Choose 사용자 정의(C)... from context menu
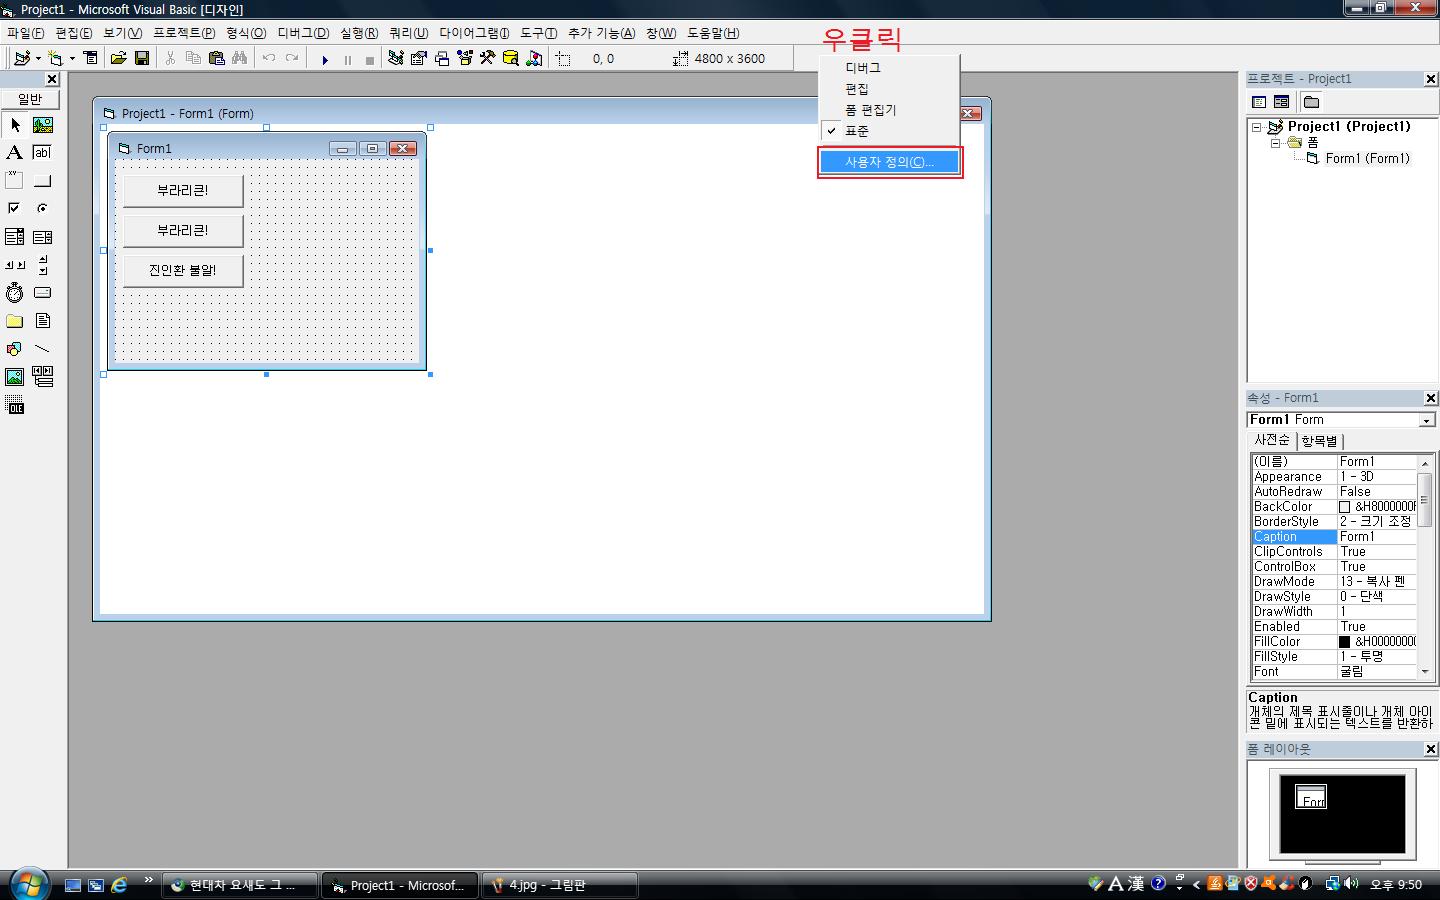Screen dimensions: 1440x900 tap(889, 162)
